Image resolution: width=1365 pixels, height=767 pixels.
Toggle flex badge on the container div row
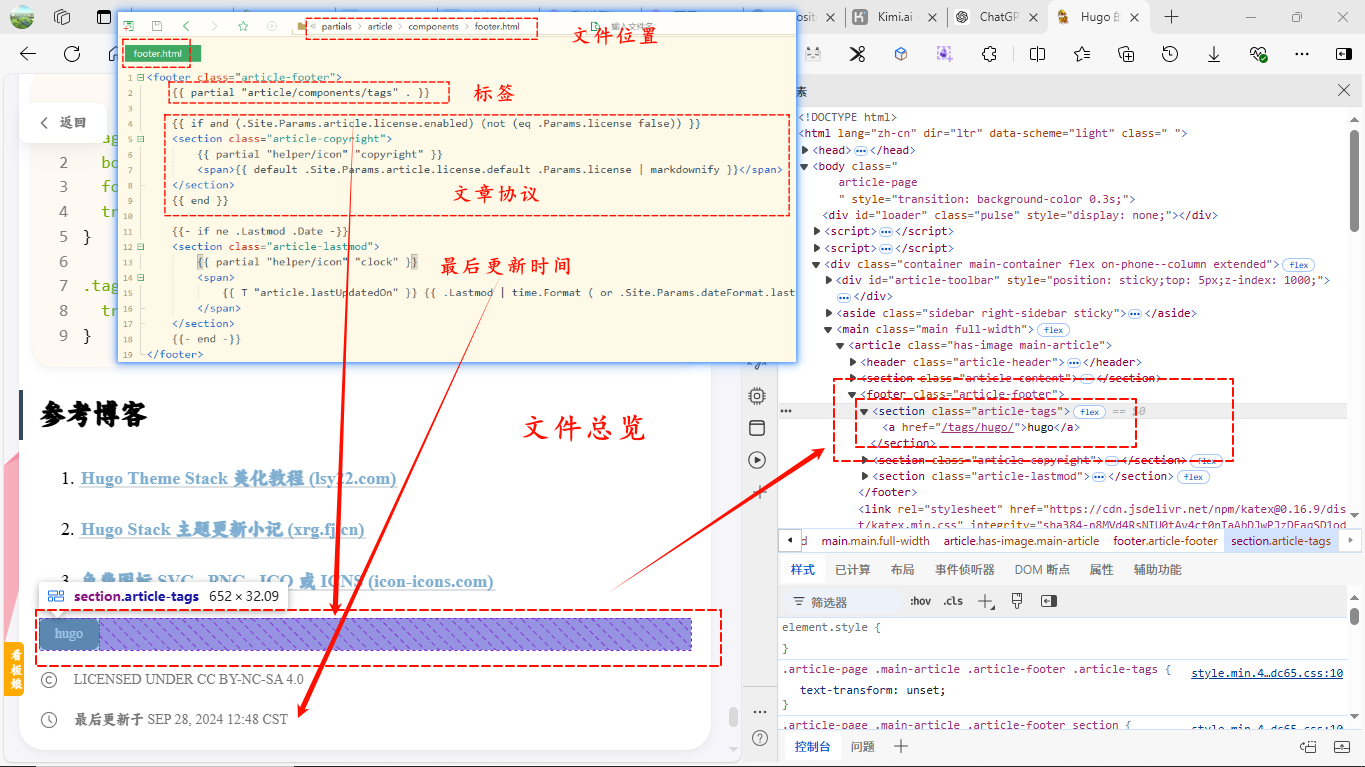pos(1298,265)
